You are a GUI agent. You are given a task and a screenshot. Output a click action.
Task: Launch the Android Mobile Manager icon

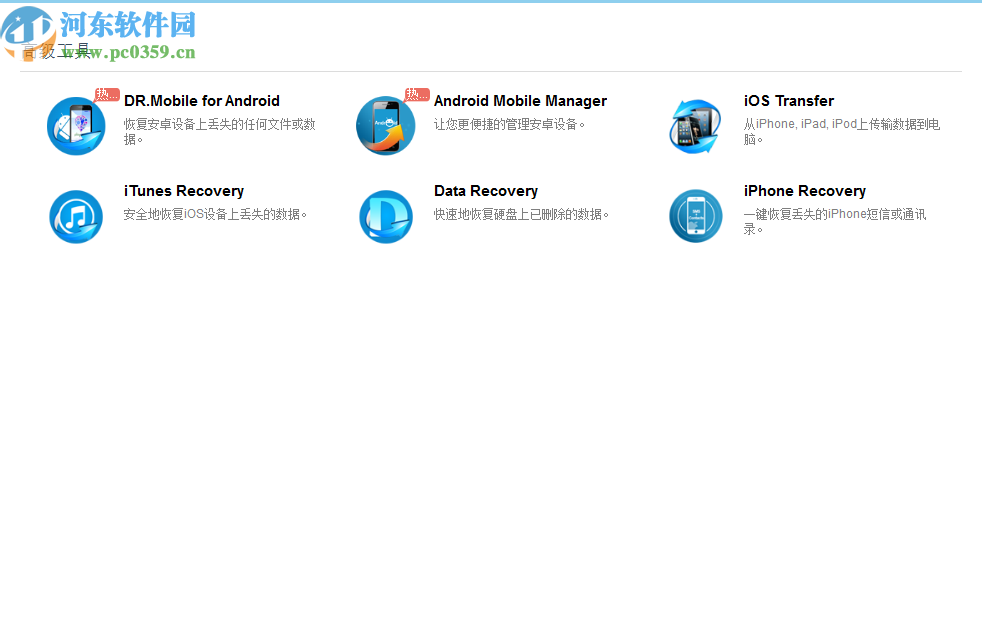point(386,125)
